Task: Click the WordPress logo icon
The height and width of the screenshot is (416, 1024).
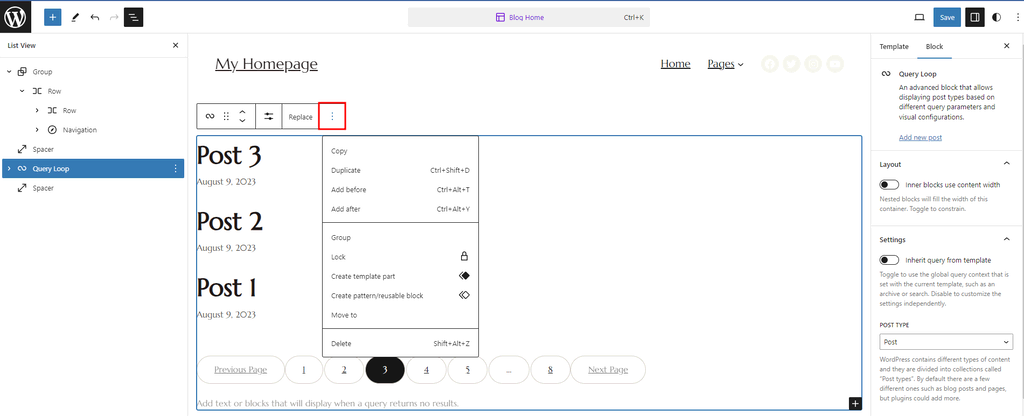Action: coord(17,17)
